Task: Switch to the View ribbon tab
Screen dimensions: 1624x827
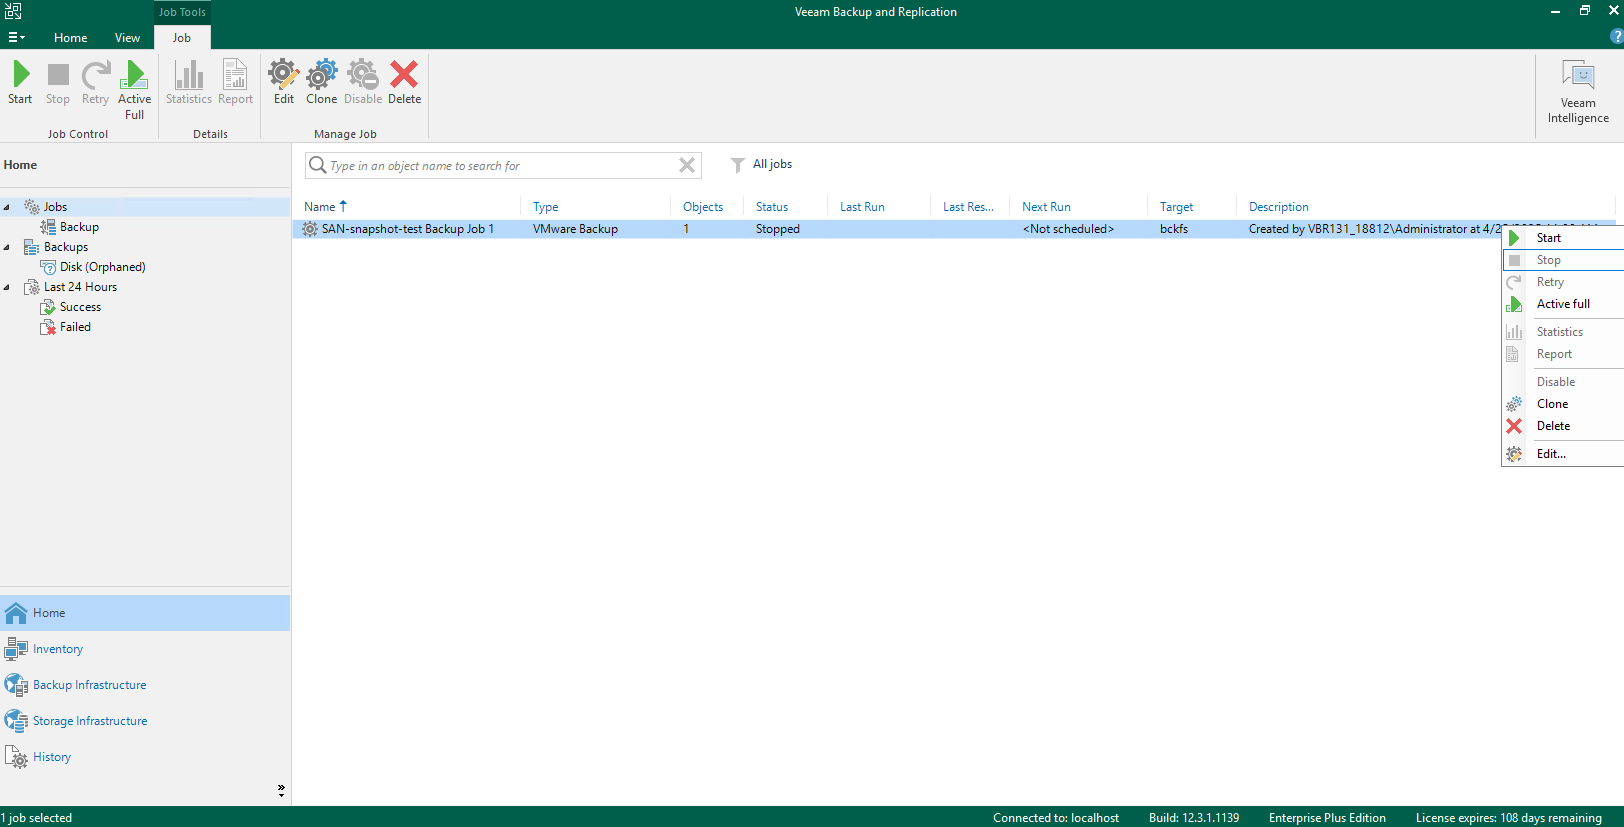Action: (x=127, y=38)
